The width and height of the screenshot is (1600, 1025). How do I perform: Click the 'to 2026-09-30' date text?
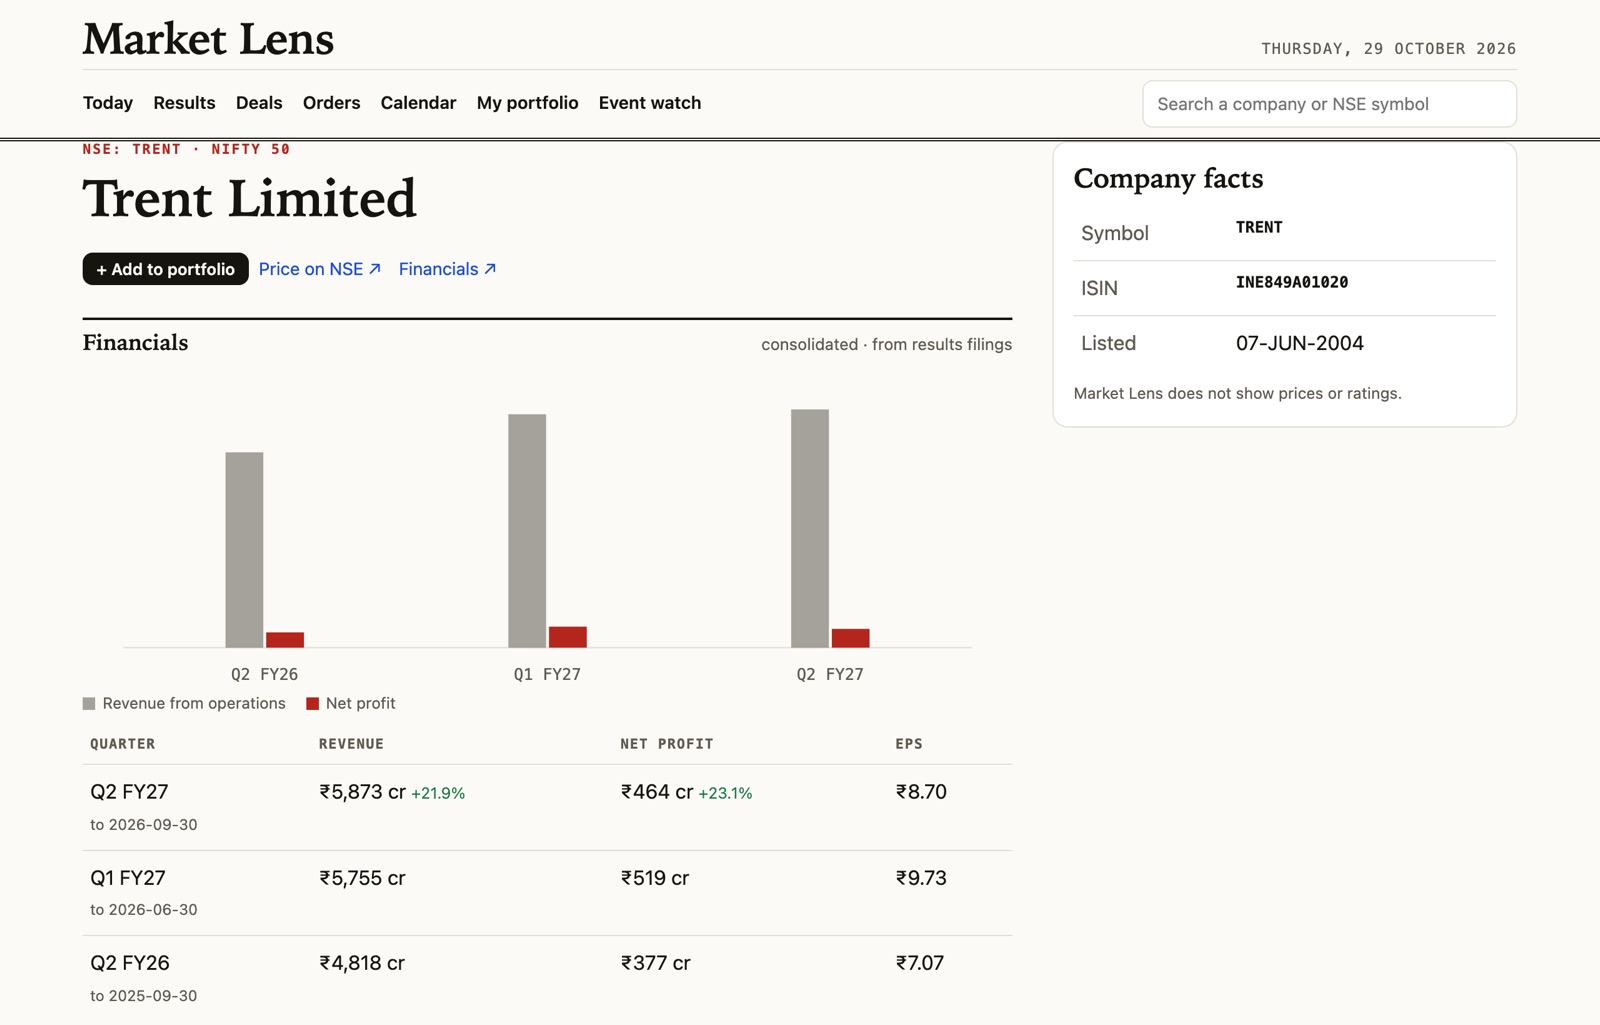point(144,825)
